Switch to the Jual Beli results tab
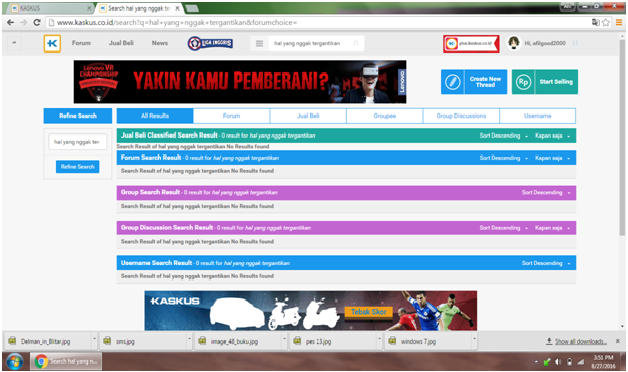This screenshot has height=372, width=628. (x=308, y=116)
